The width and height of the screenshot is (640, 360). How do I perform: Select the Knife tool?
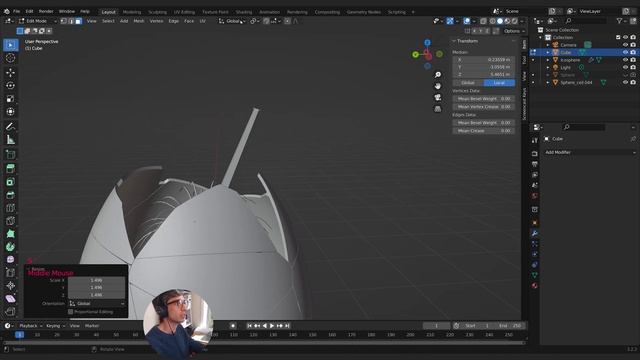(x=11, y=221)
